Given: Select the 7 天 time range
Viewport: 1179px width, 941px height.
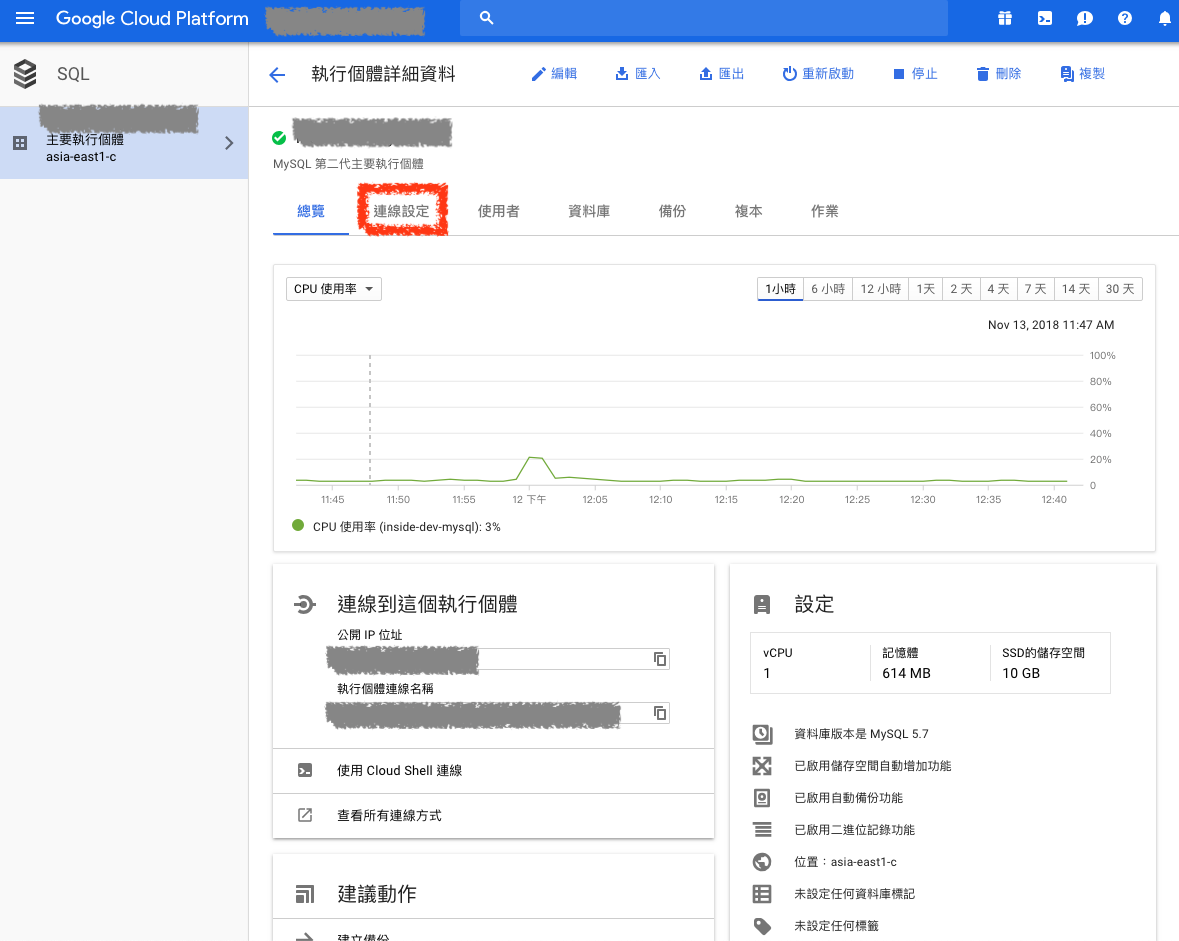Looking at the screenshot, I should 1034,289.
